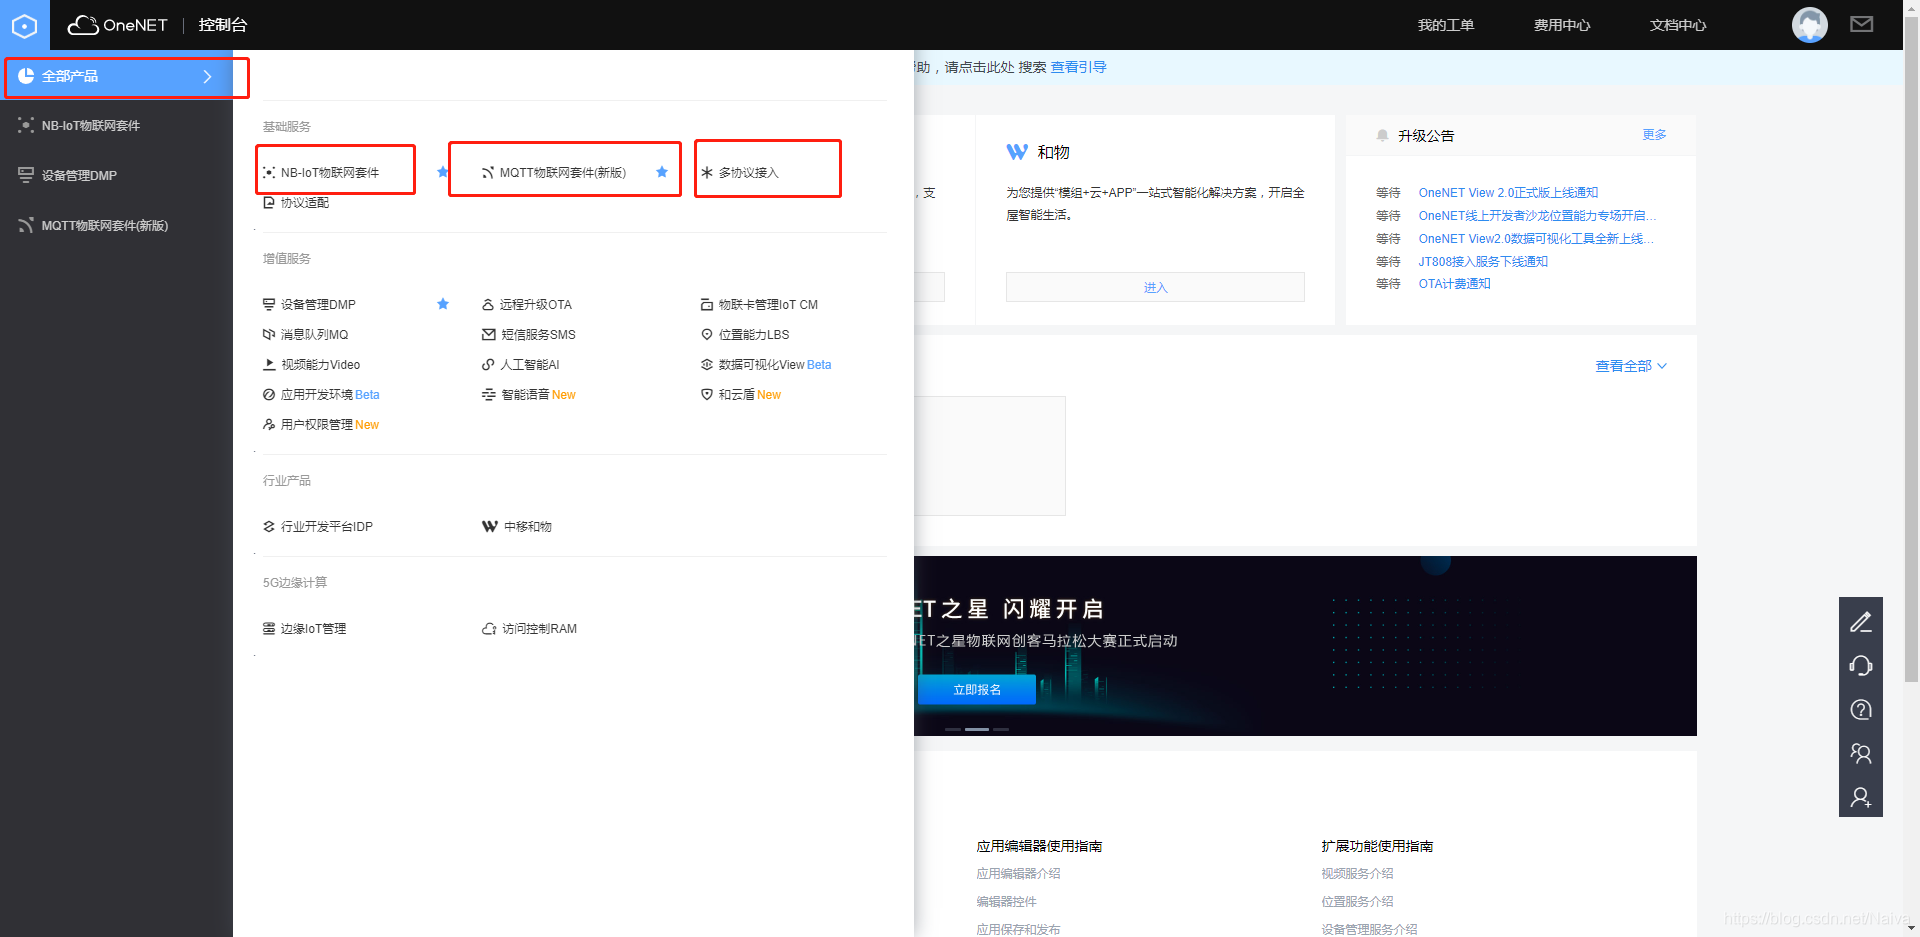Toggle the favorite star for 设备管理DMP

tap(442, 304)
